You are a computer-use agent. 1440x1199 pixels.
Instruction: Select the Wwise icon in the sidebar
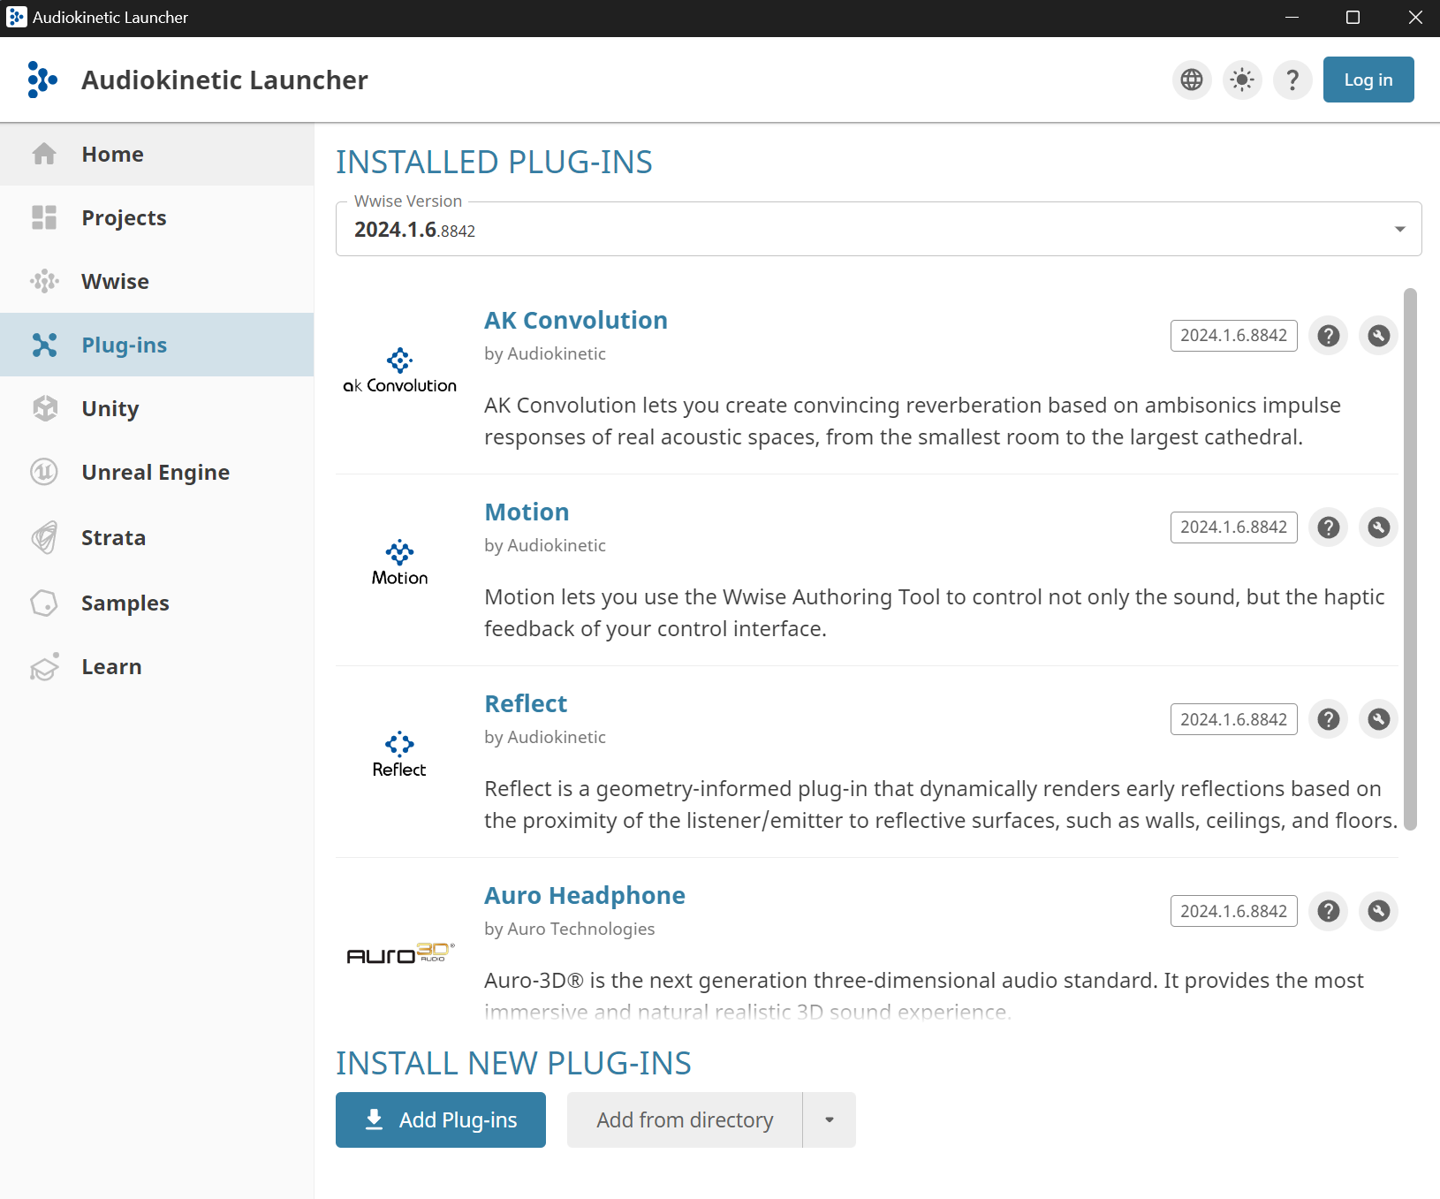point(44,281)
